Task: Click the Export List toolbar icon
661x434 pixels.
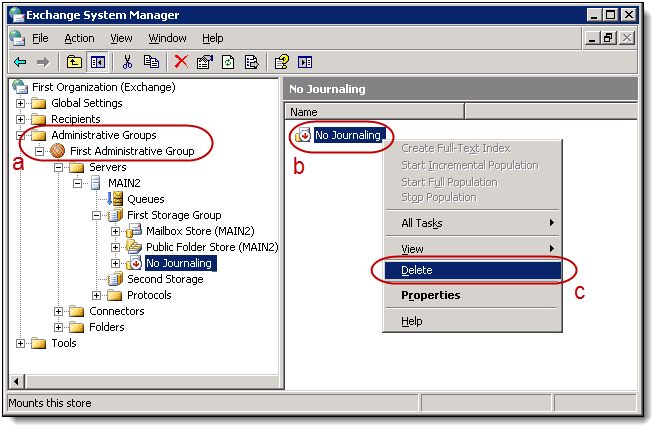Action: 252,62
